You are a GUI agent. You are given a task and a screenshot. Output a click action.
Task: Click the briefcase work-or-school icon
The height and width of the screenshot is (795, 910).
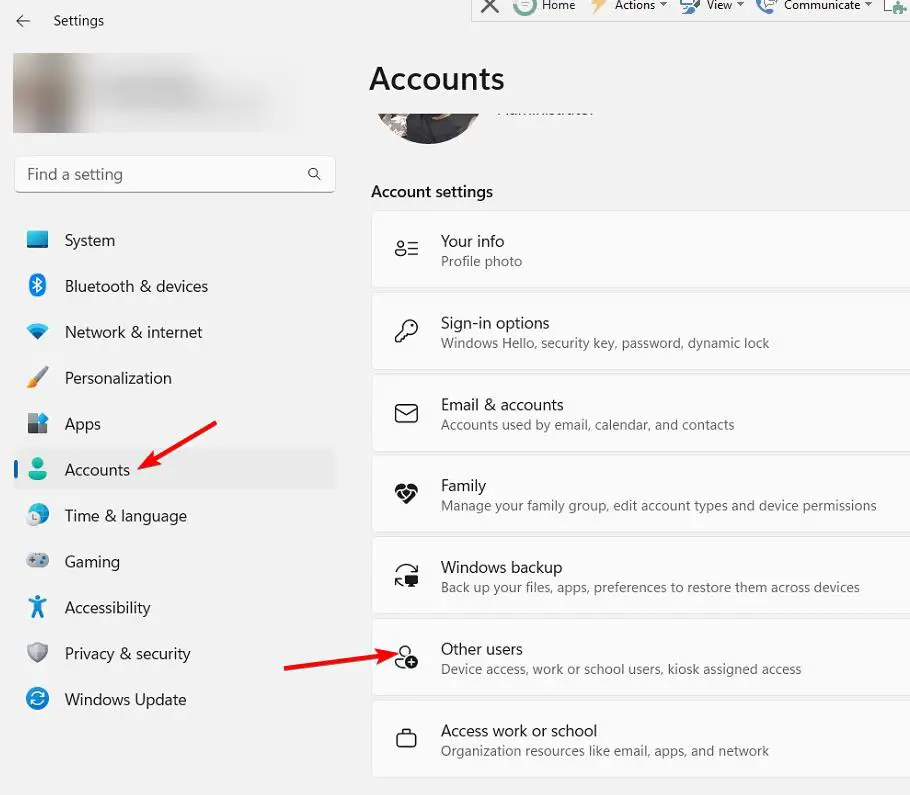tap(406, 739)
